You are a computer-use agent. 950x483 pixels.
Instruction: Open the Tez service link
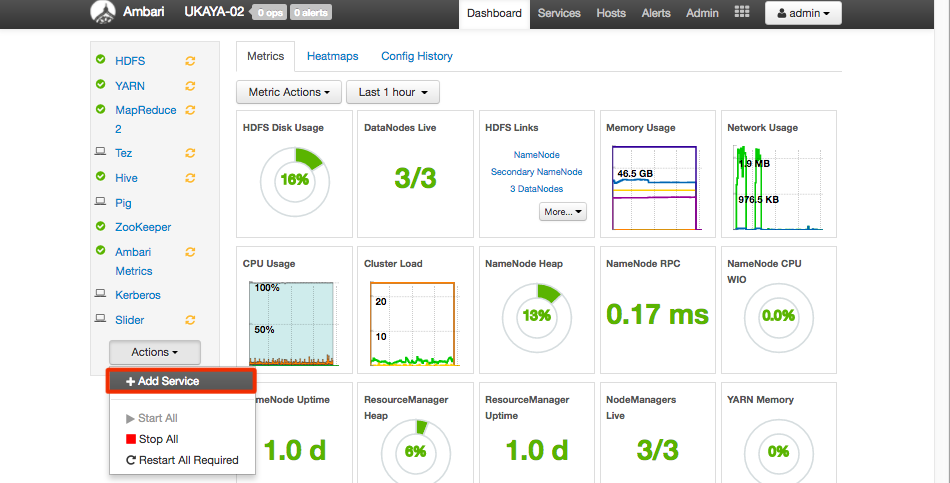[x=124, y=153]
